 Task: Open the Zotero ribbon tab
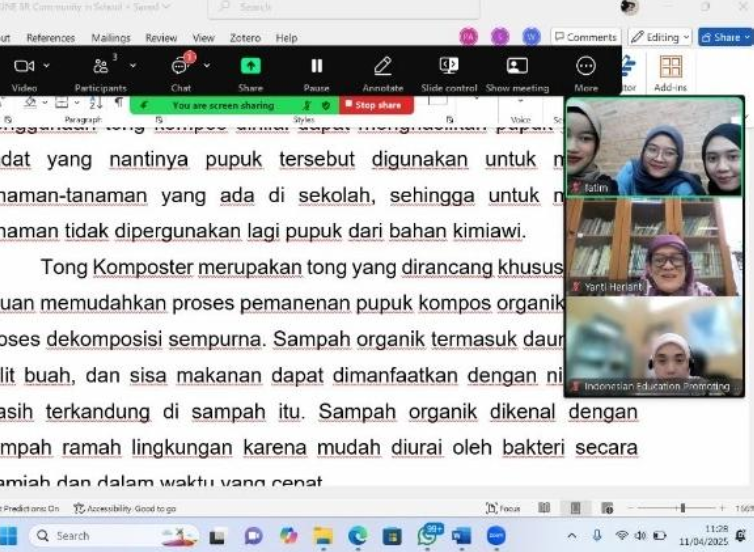(245, 38)
